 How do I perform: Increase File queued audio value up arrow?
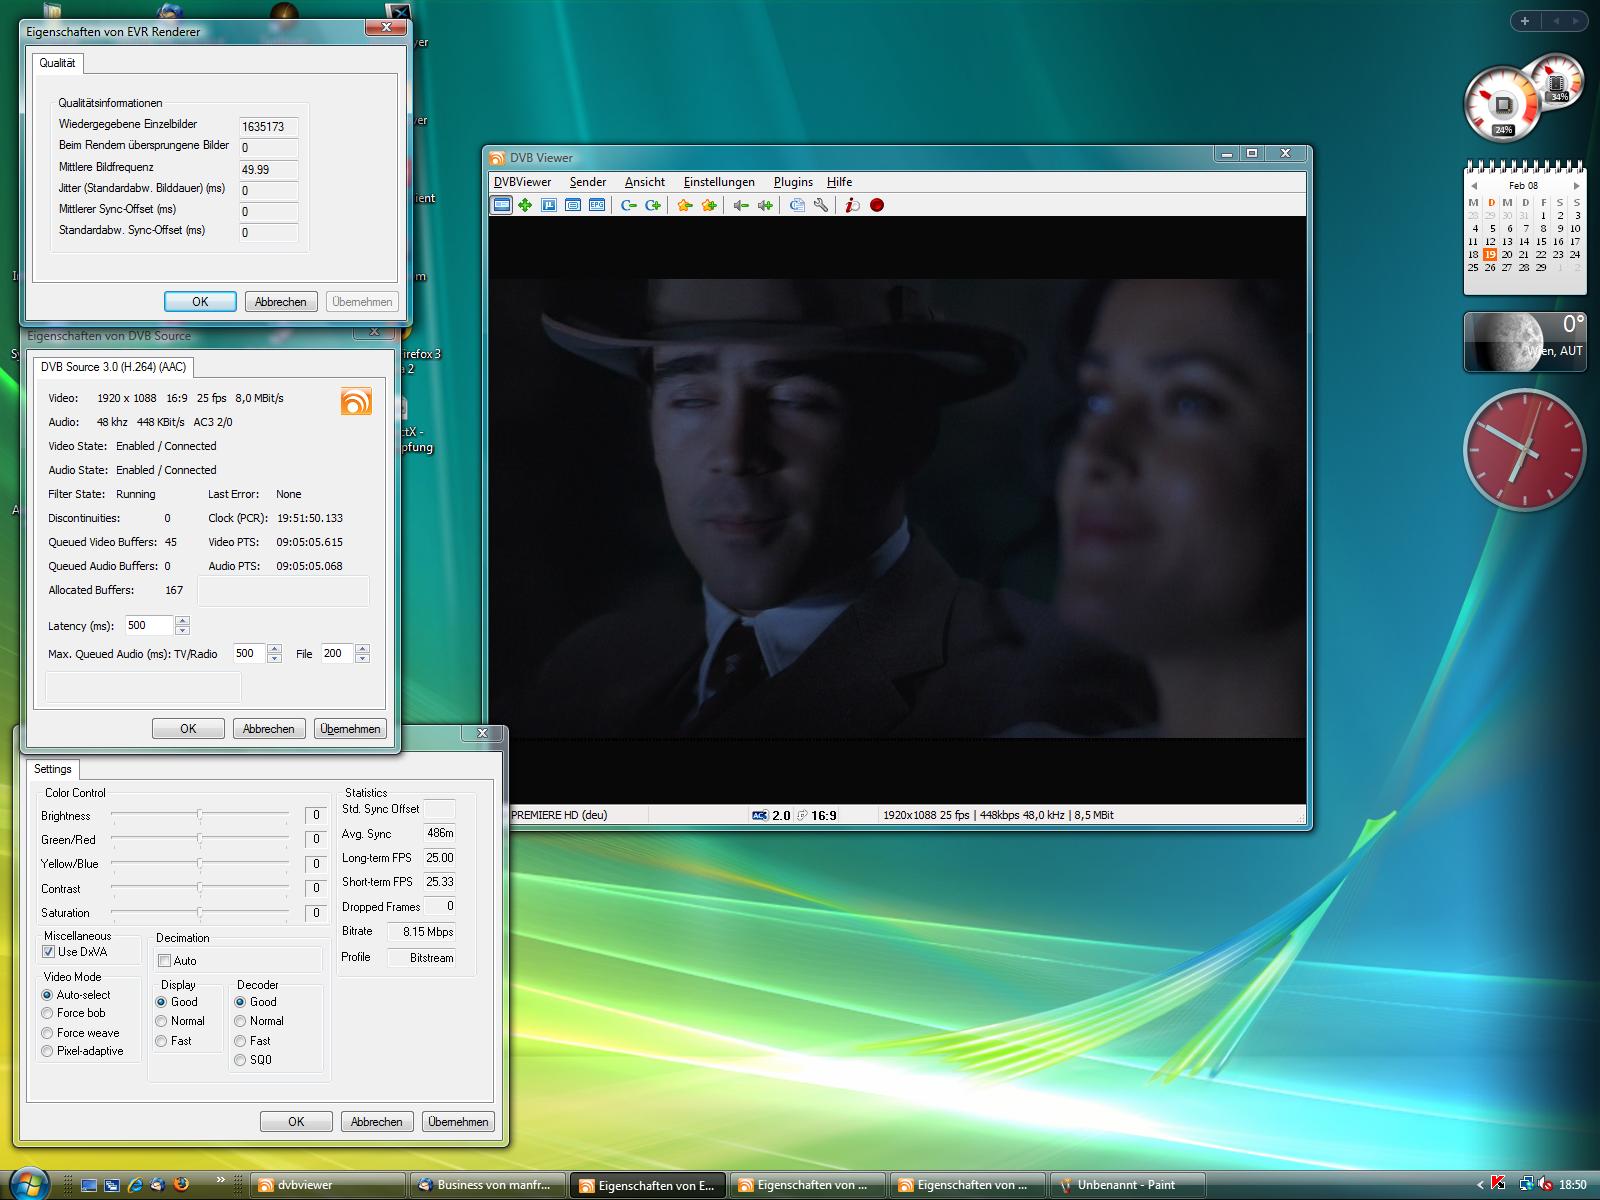point(362,649)
